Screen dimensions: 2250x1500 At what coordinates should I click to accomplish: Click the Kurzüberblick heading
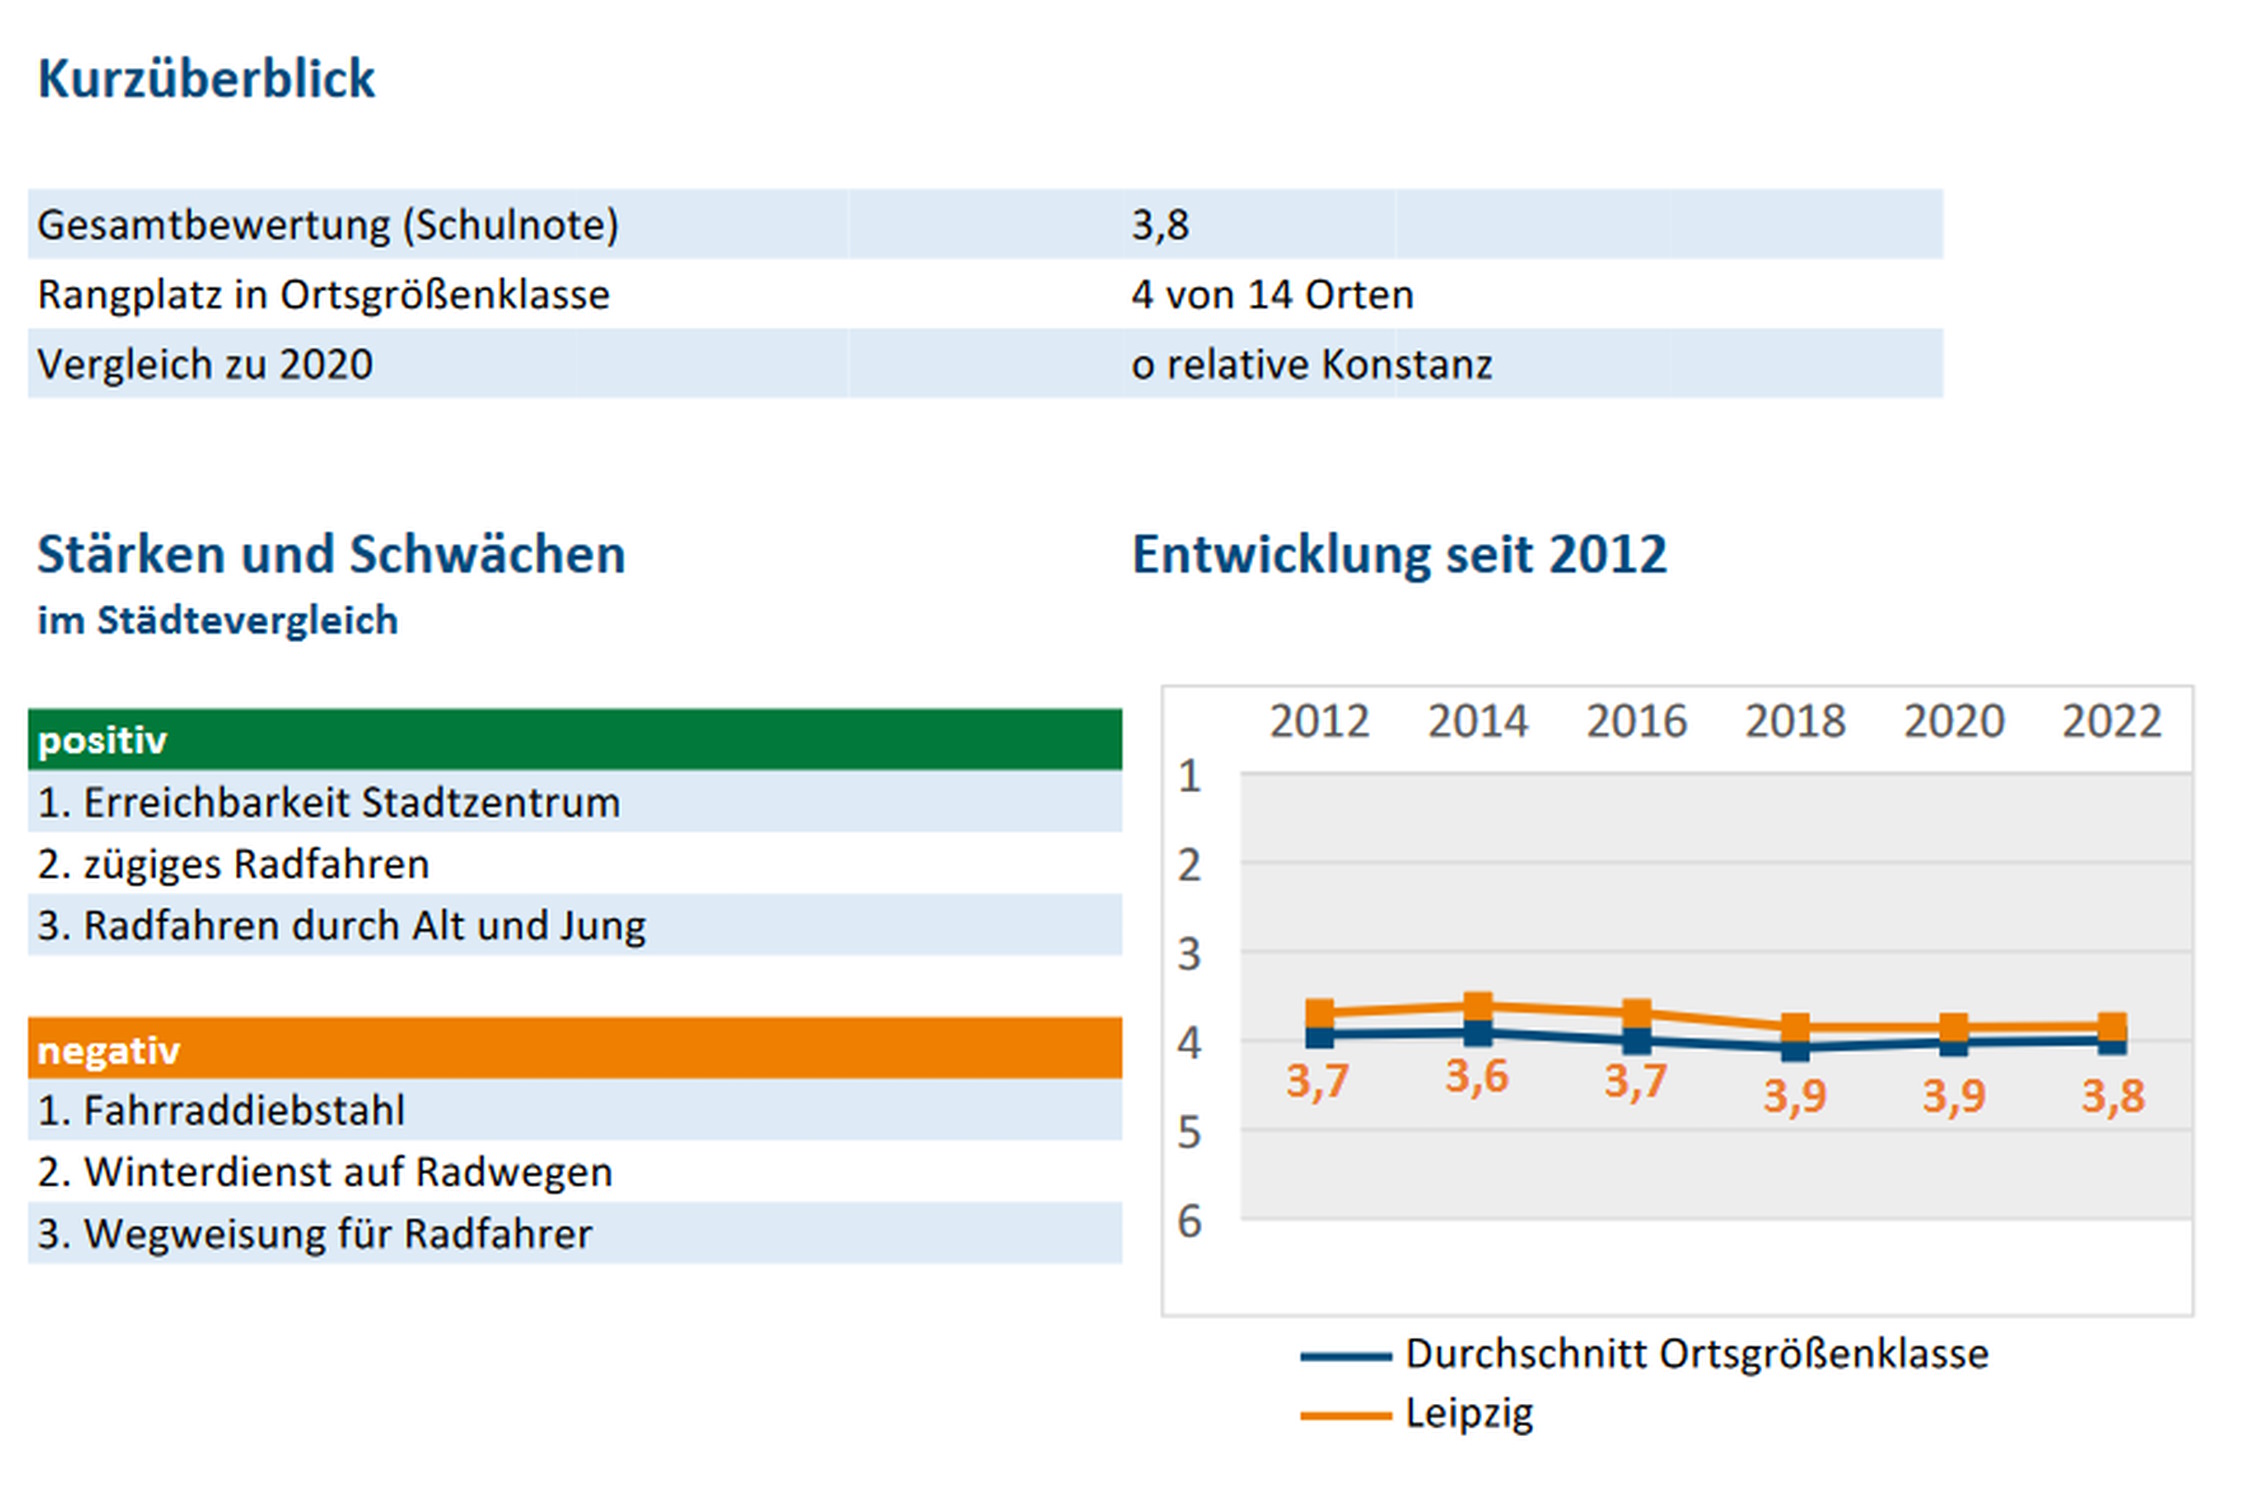click(x=206, y=79)
